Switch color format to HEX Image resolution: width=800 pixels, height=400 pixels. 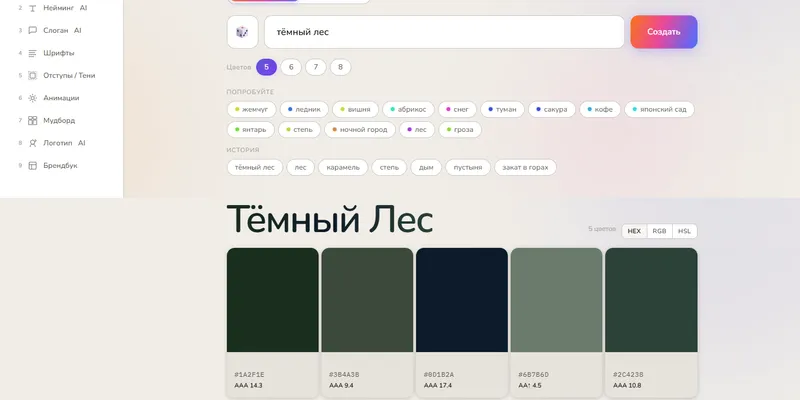tap(634, 231)
